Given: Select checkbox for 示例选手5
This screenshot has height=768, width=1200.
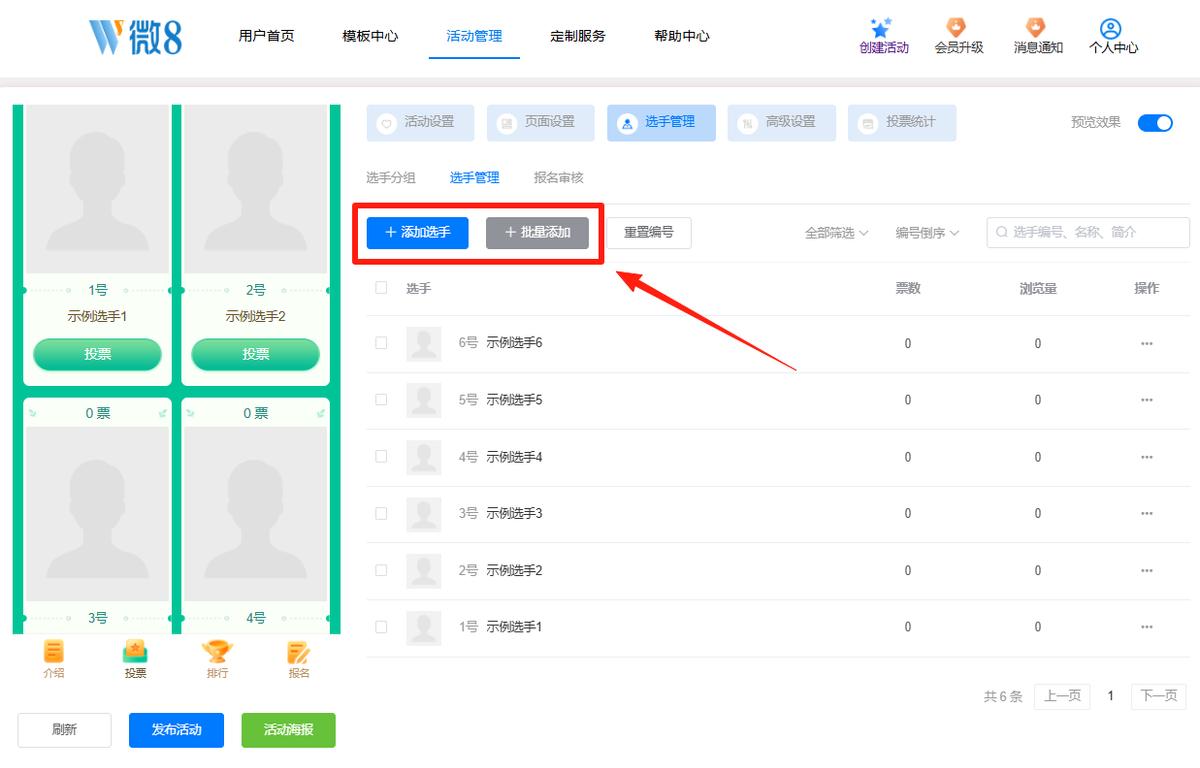Looking at the screenshot, I should (381, 400).
